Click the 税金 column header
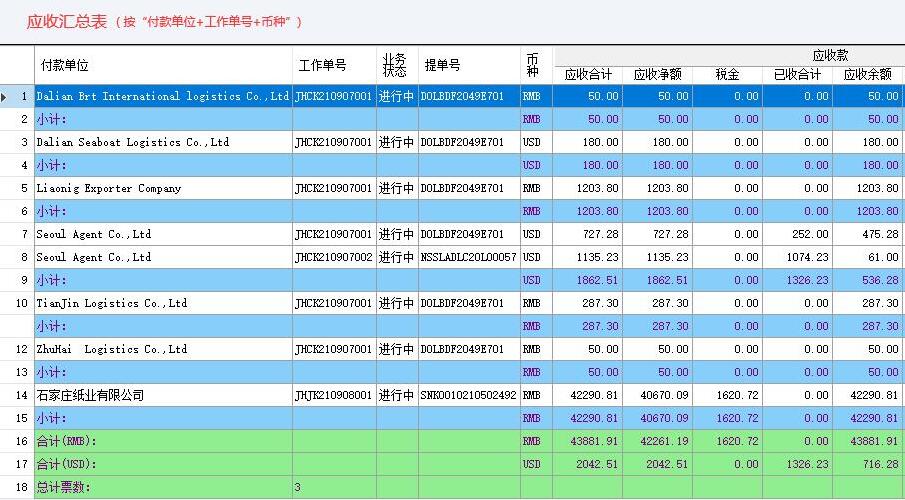The width and height of the screenshot is (905, 500). click(x=727, y=74)
